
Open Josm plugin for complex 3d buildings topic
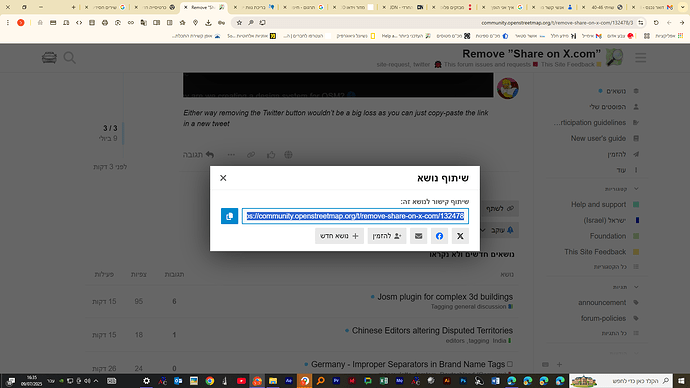(445, 297)
